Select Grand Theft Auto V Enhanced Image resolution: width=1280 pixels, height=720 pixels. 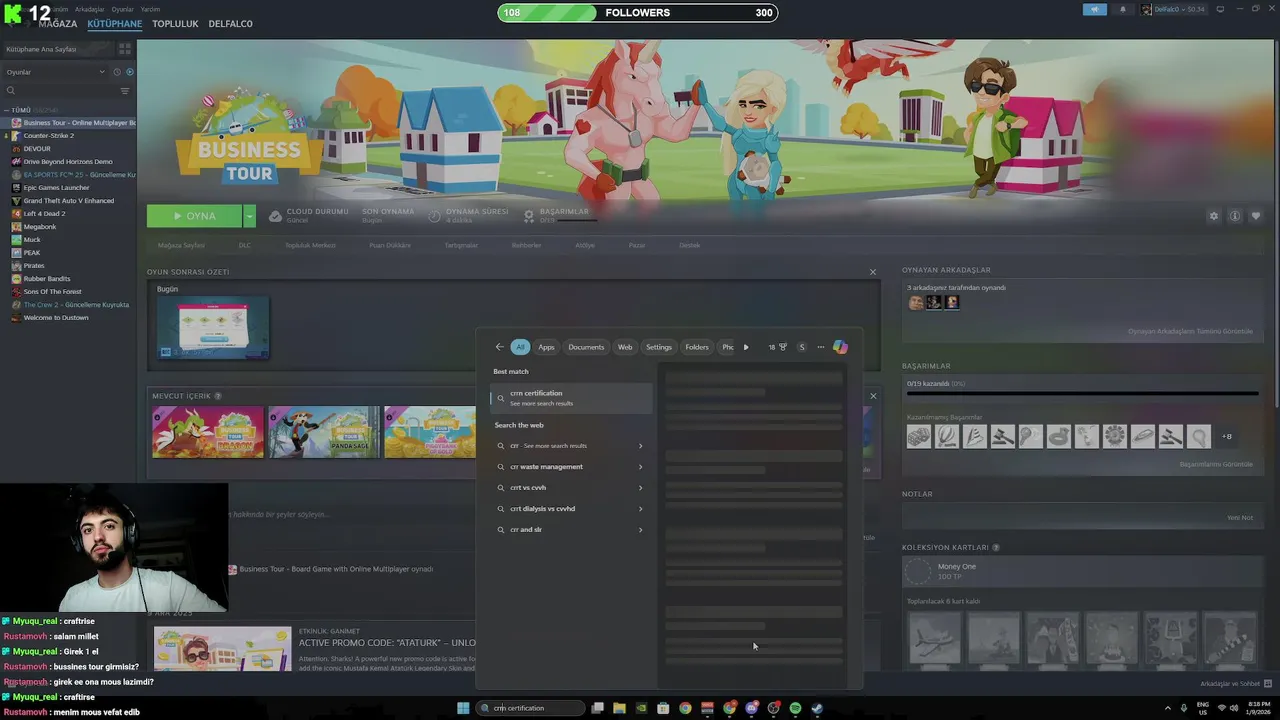[x=68, y=201]
